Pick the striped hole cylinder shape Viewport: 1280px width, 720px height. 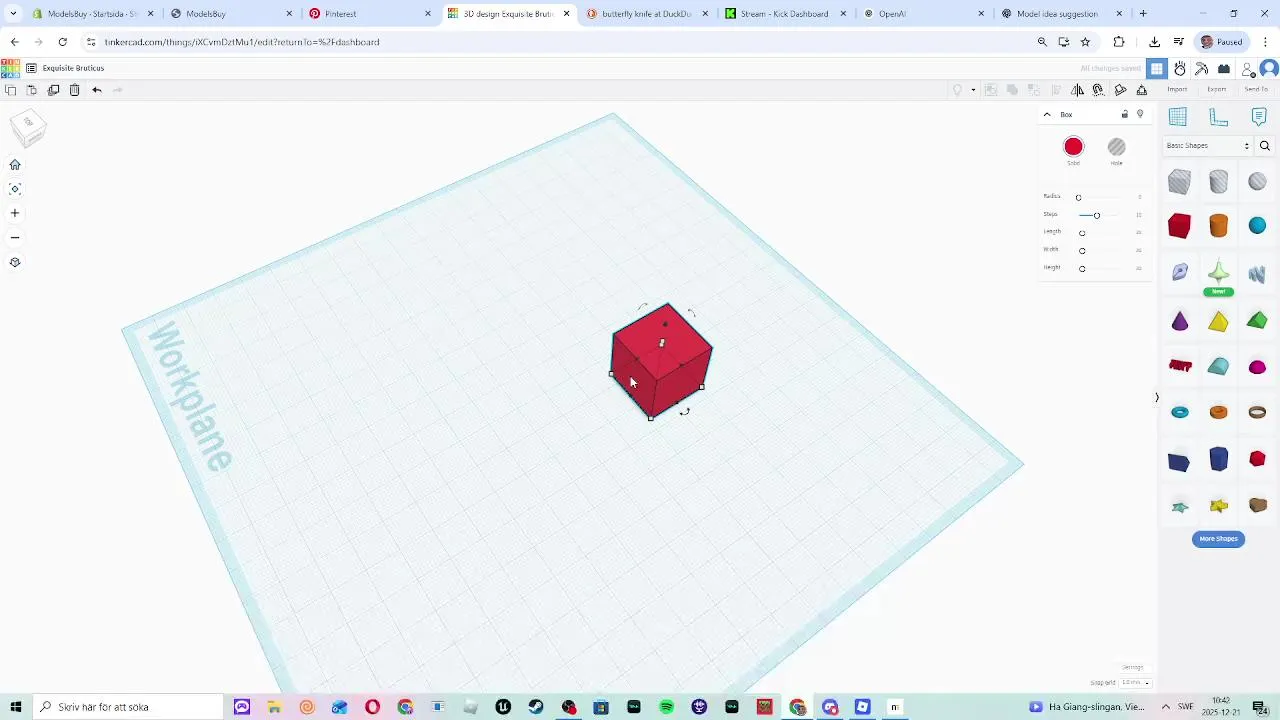click(x=1218, y=181)
